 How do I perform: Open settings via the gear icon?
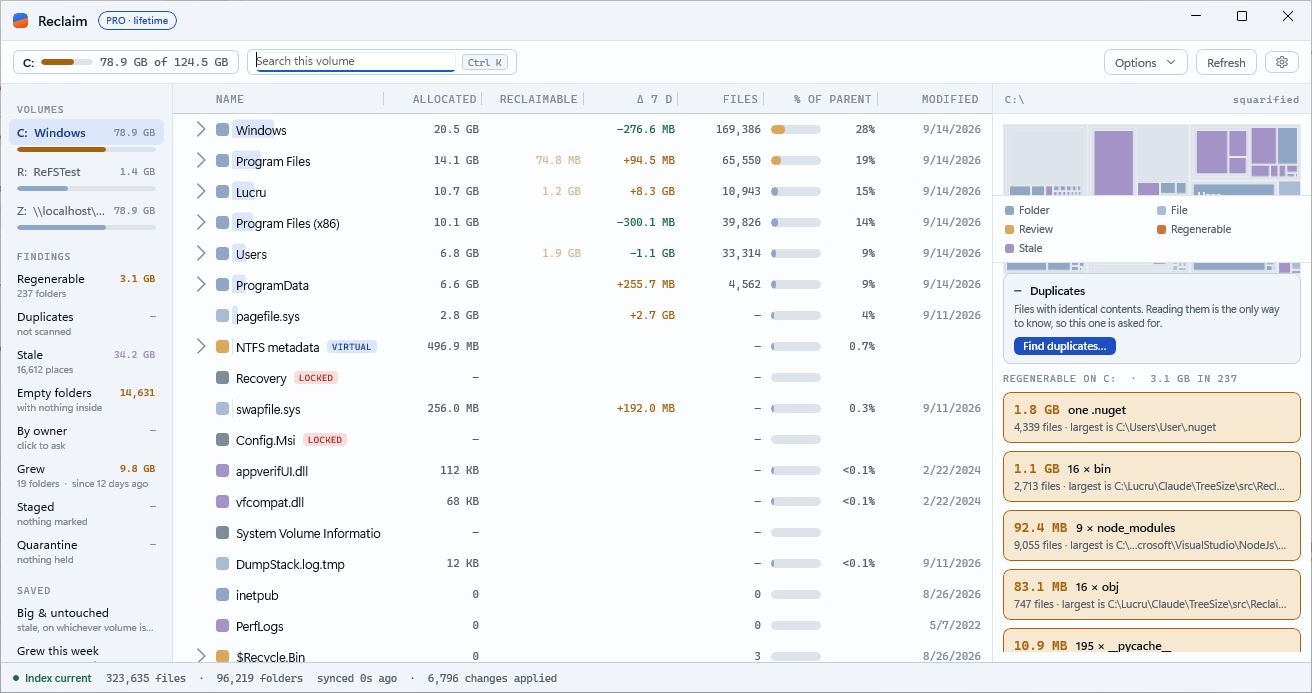point(1282,62)
